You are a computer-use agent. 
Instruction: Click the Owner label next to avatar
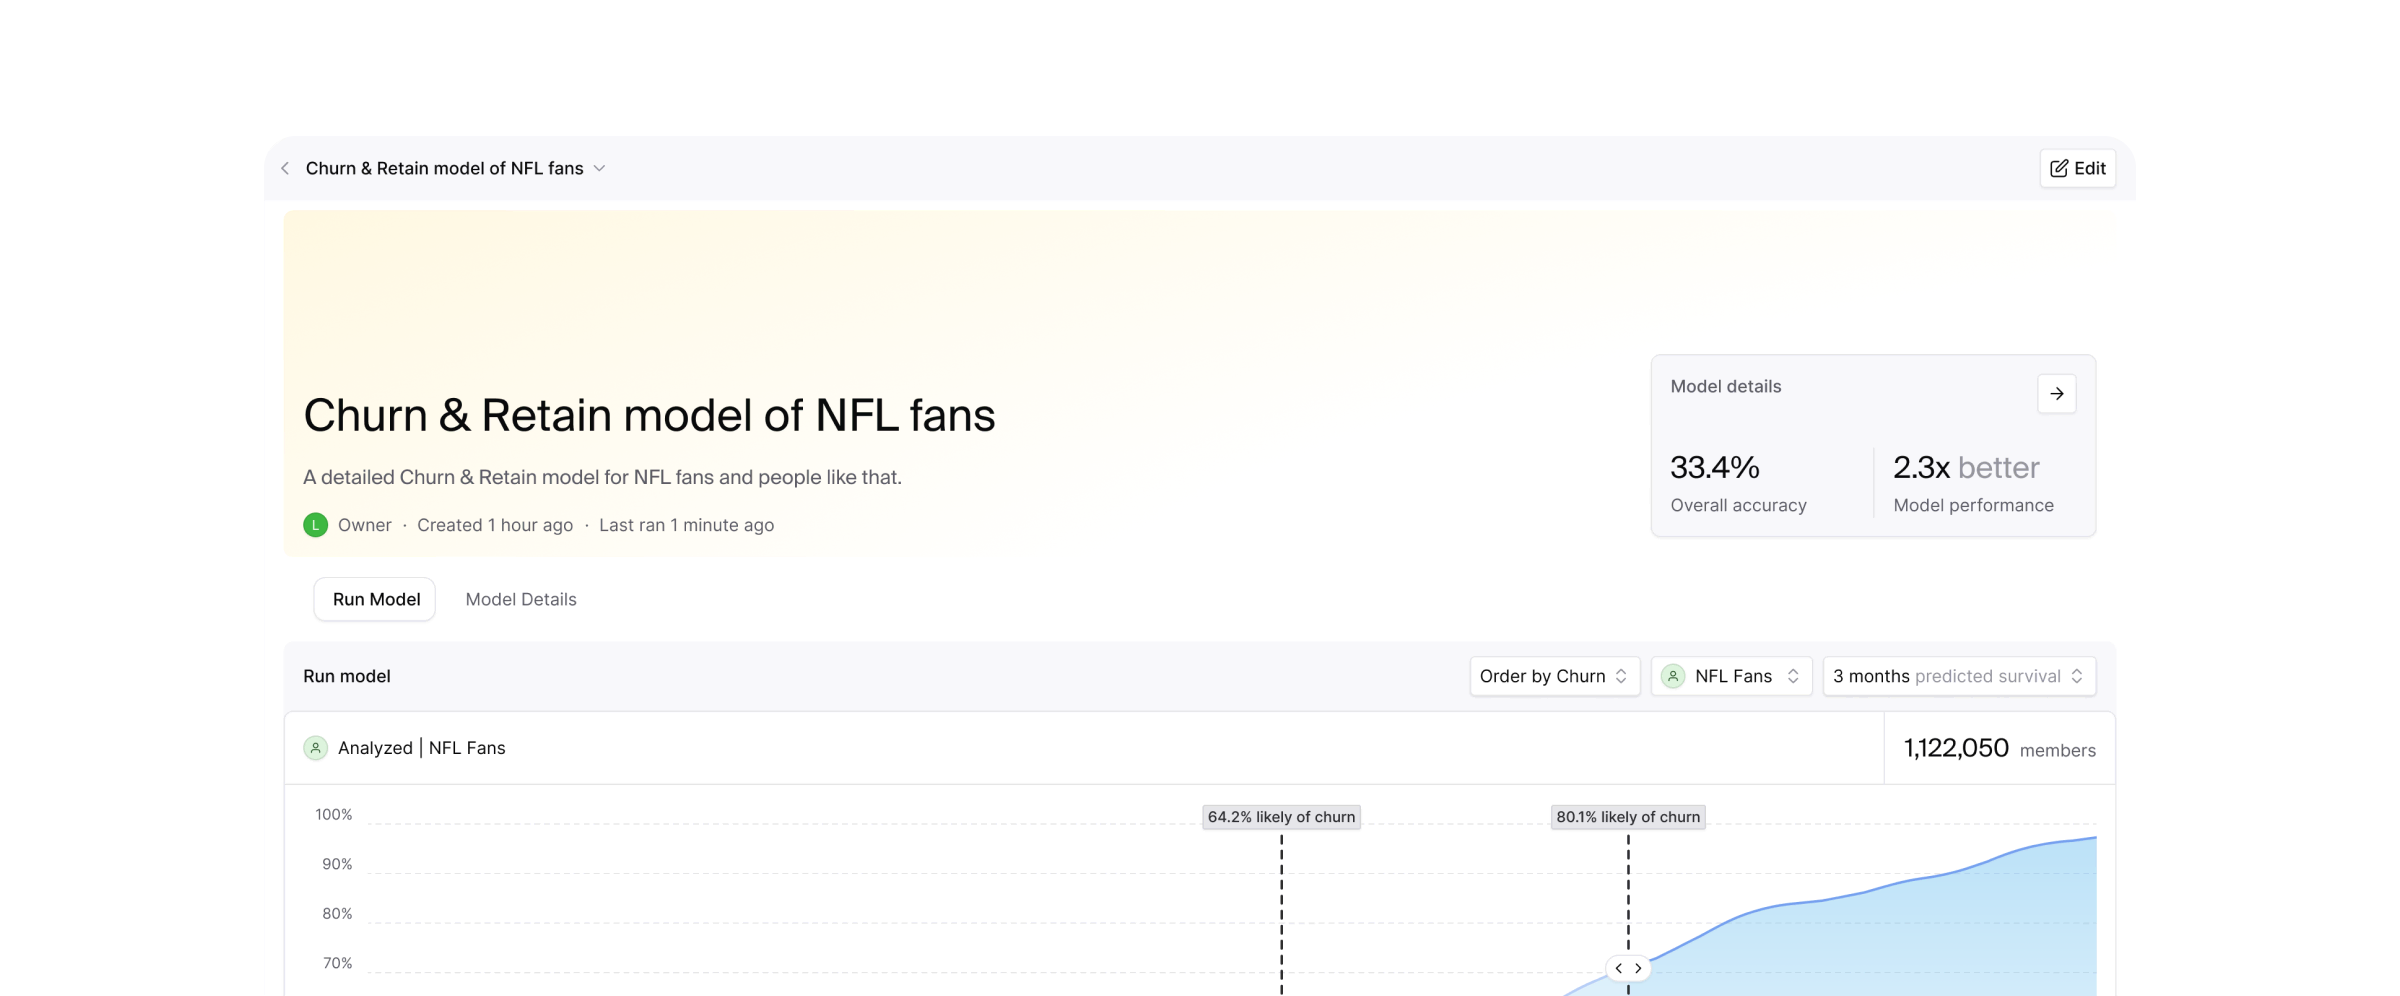364,525
